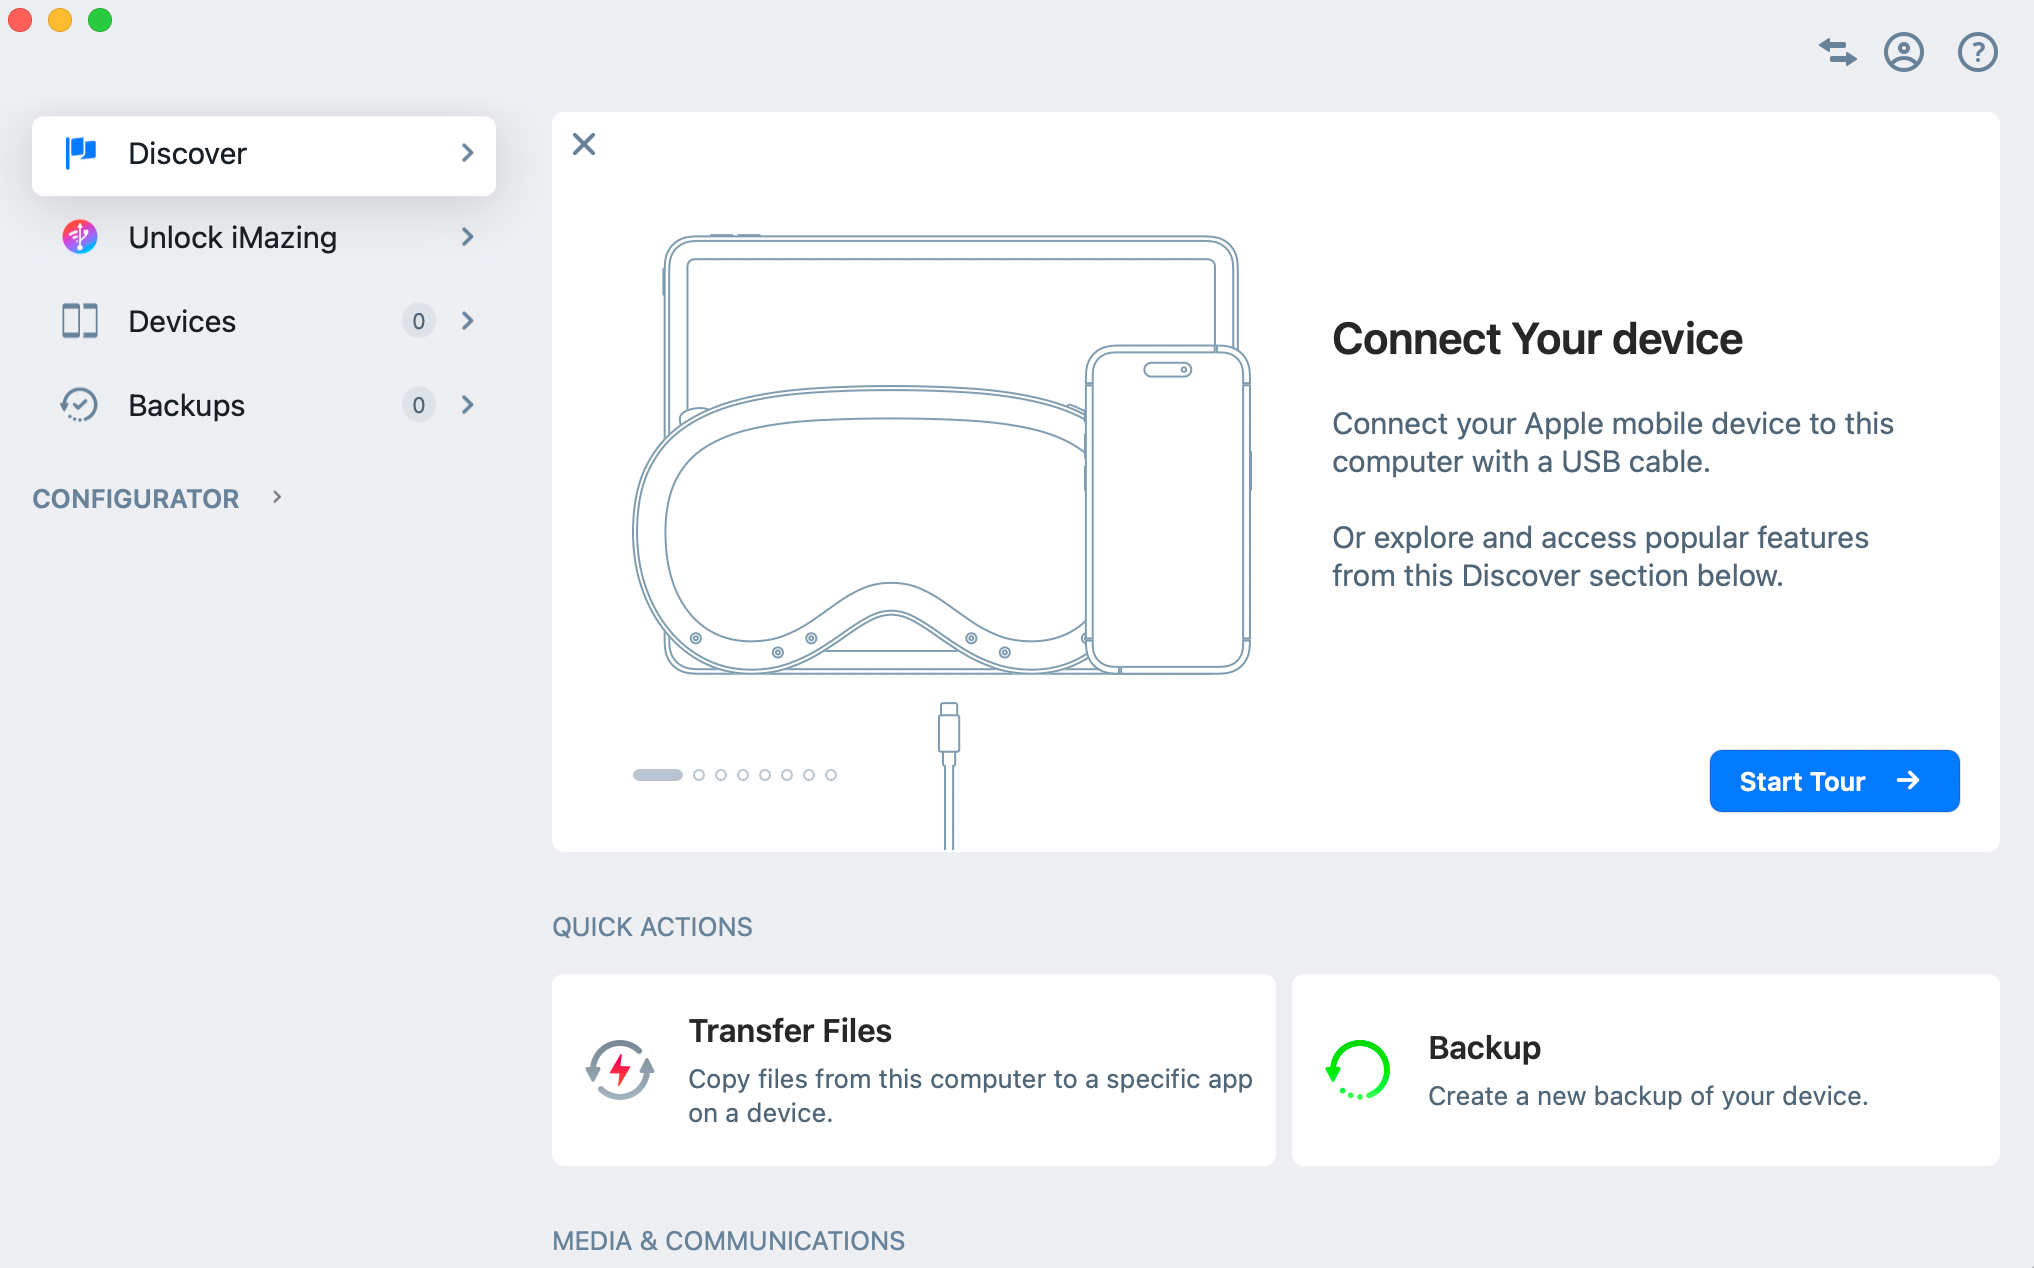Viewport: 2034px width, 1268px height.
Task: Click the green Backup circular icon
Action: (x=1358, y=1070)
